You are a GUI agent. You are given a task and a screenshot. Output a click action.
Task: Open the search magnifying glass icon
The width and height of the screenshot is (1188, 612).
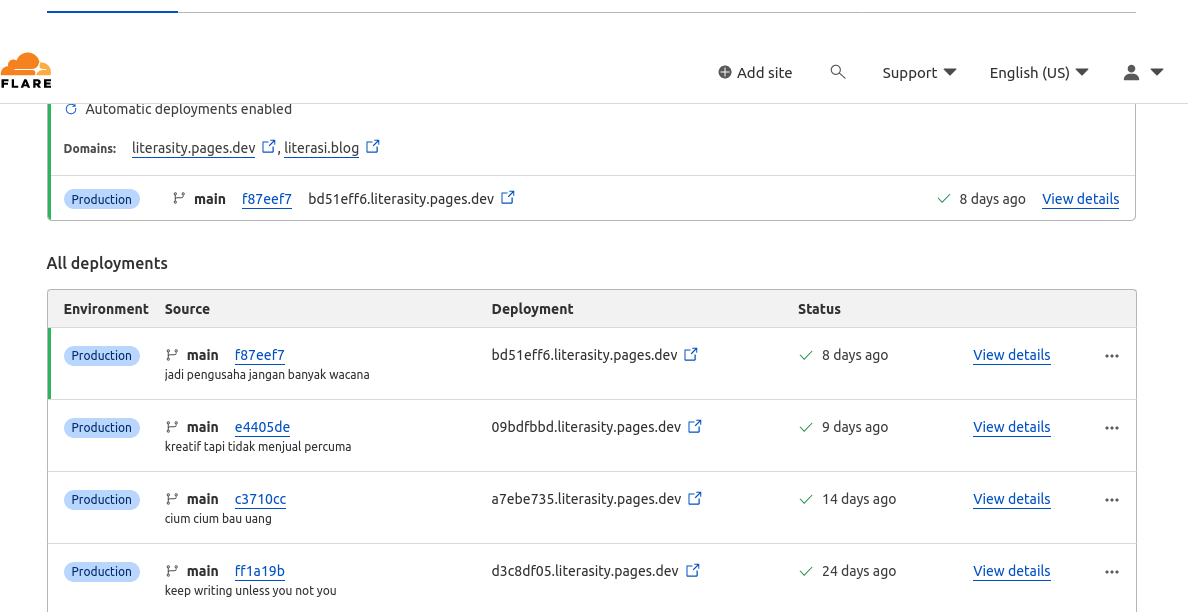(838, 72)
